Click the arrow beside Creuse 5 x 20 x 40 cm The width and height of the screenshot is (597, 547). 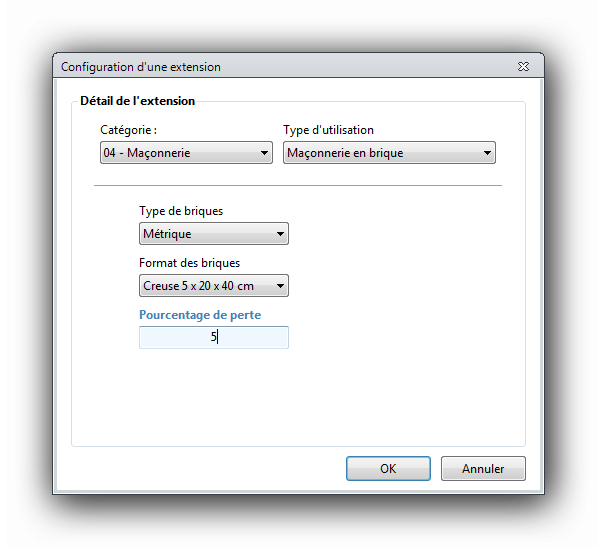280,286
